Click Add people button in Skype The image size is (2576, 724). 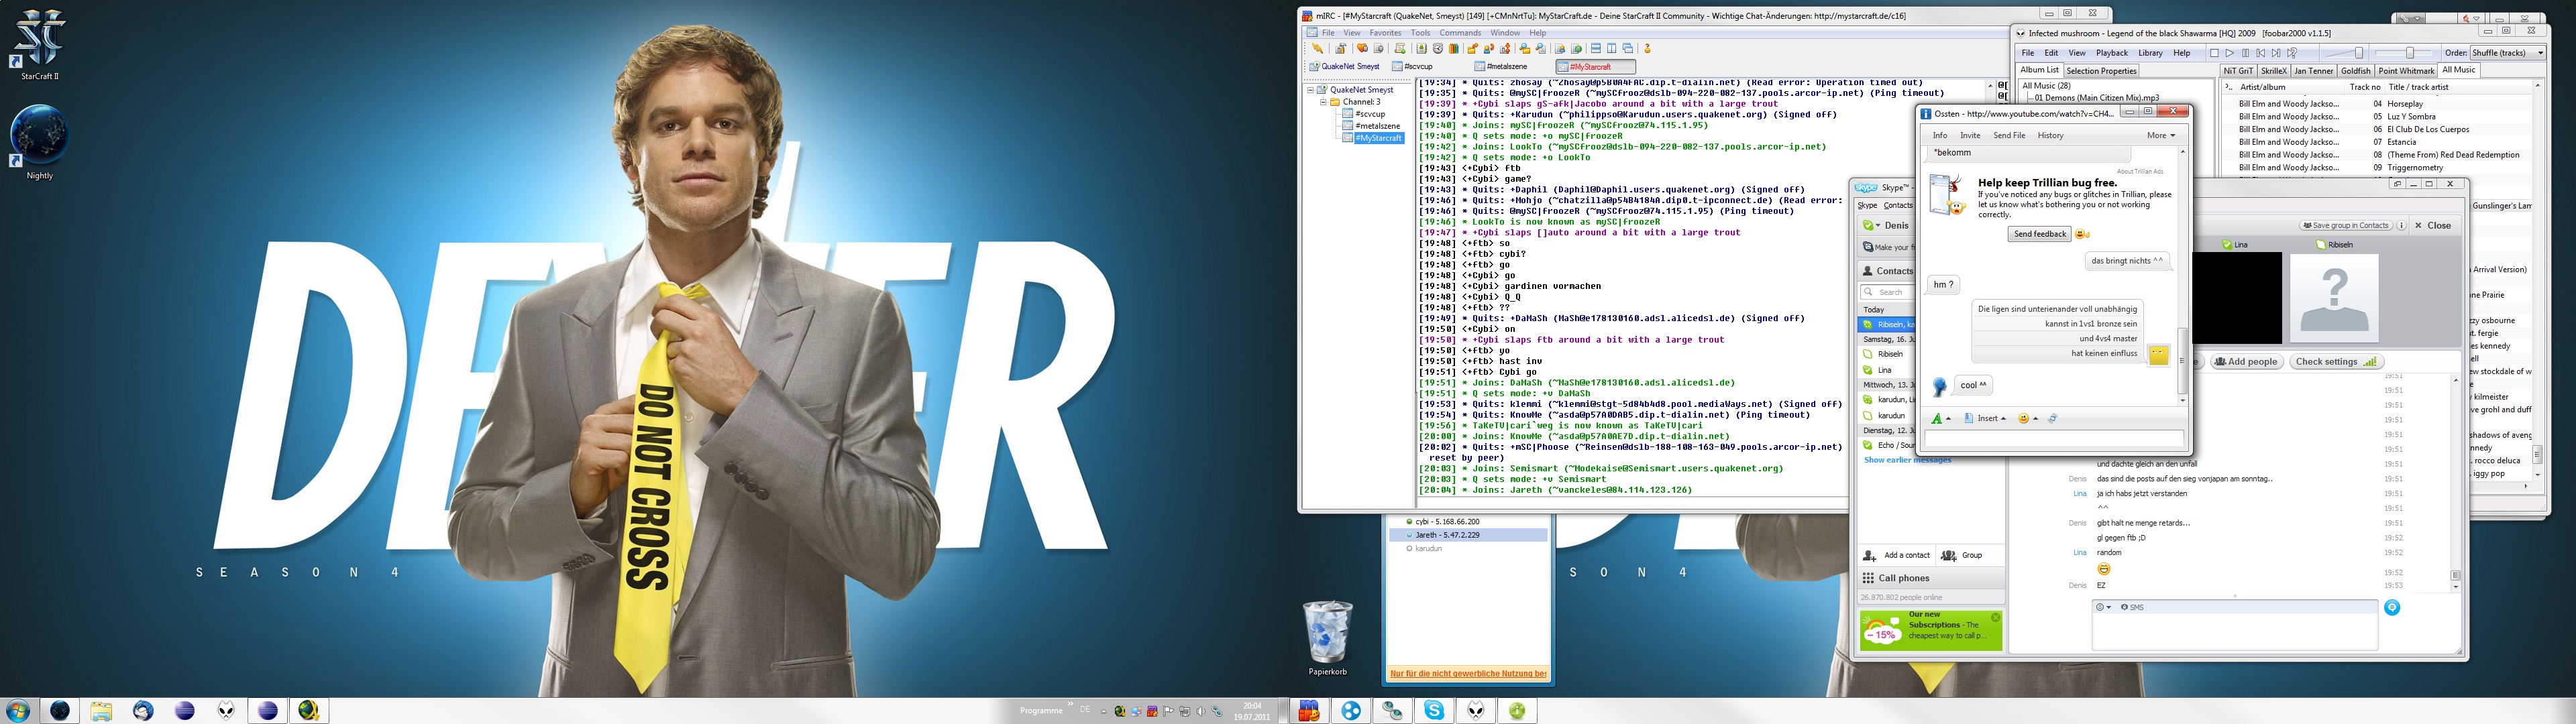click(x=2247, y=362)
